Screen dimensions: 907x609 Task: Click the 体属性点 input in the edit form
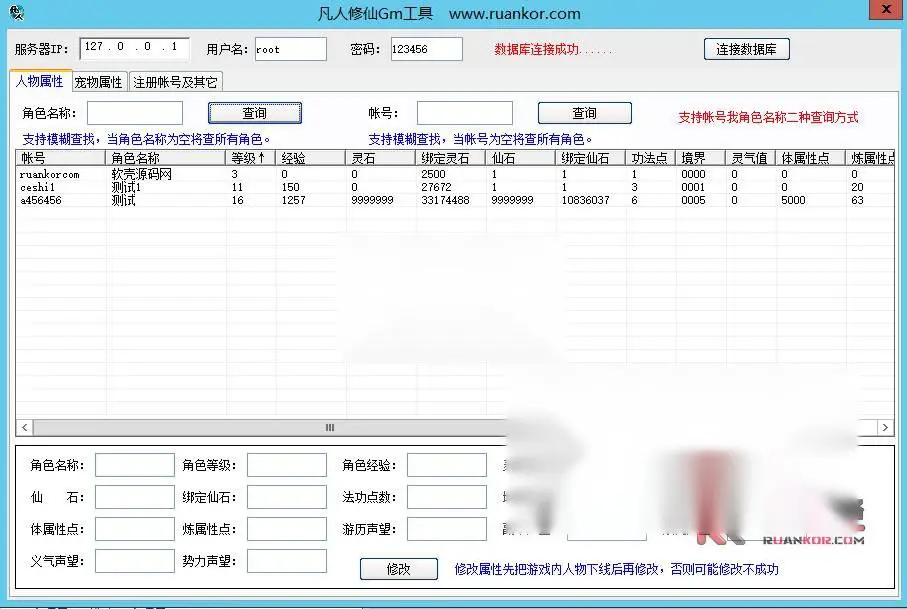click(135, 529)
